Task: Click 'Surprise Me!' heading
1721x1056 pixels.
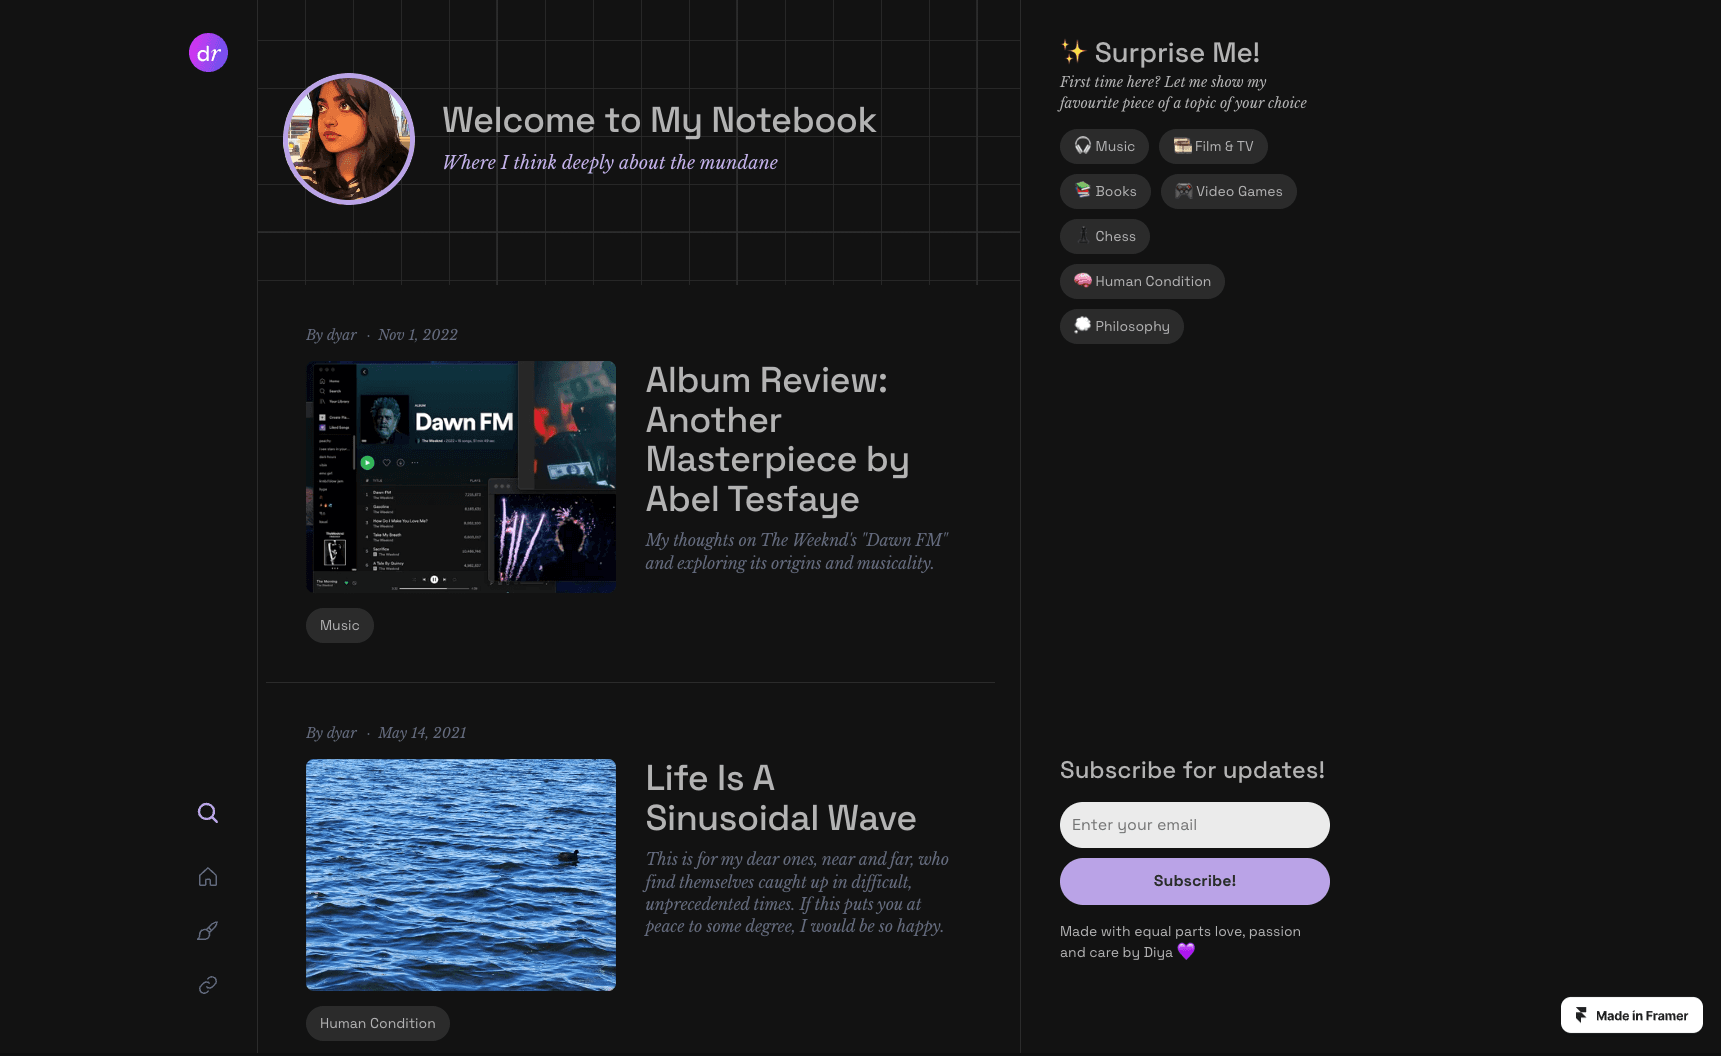Action: tap(1177, 52)
